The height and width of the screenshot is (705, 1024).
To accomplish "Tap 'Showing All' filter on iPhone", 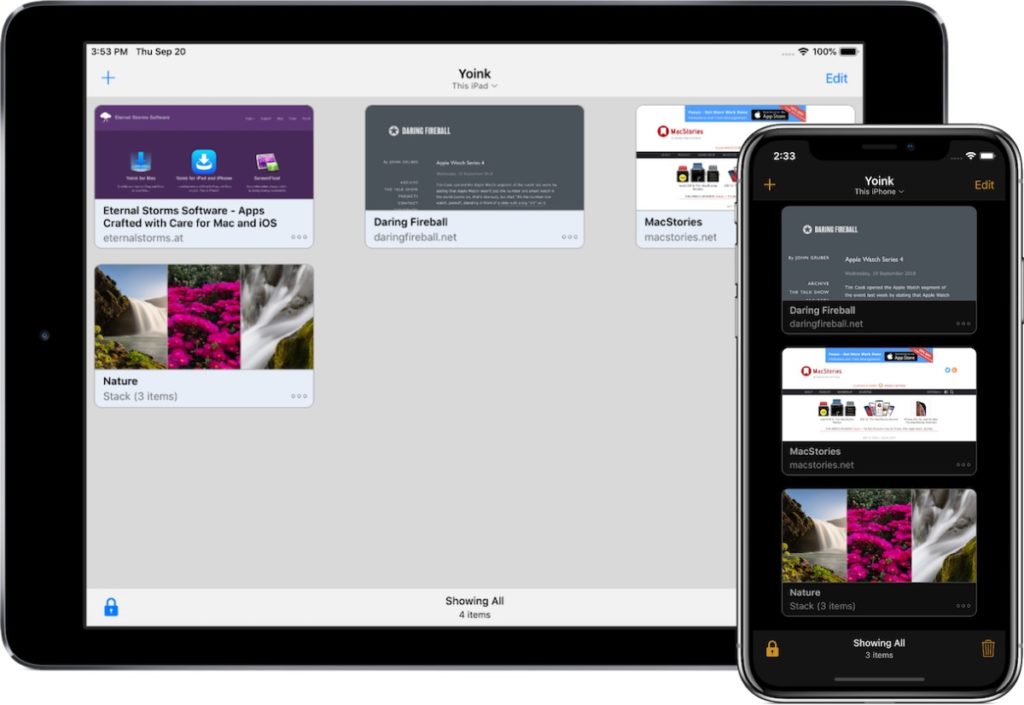I will (x=879, y=648).
